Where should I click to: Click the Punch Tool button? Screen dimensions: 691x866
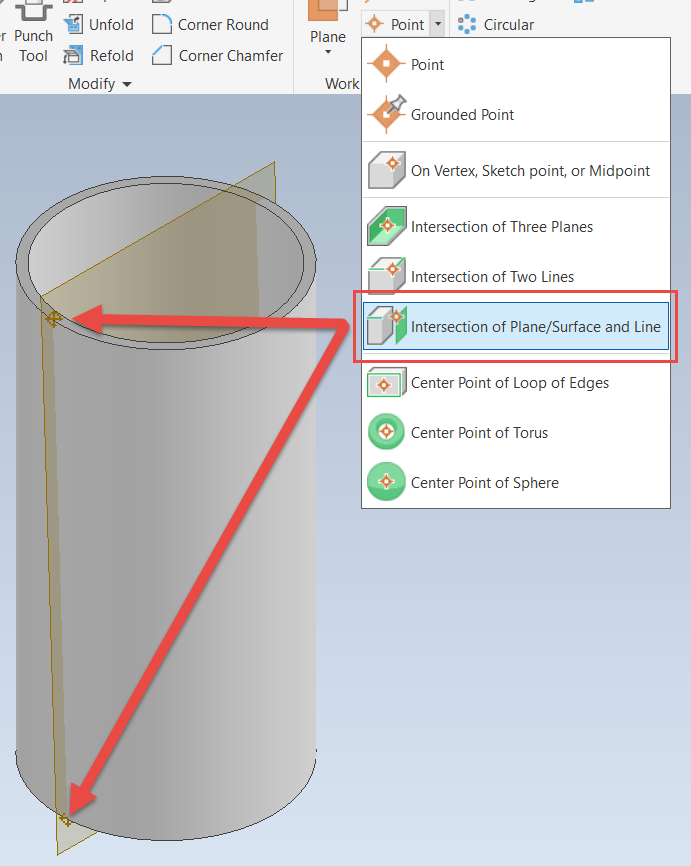33,33
